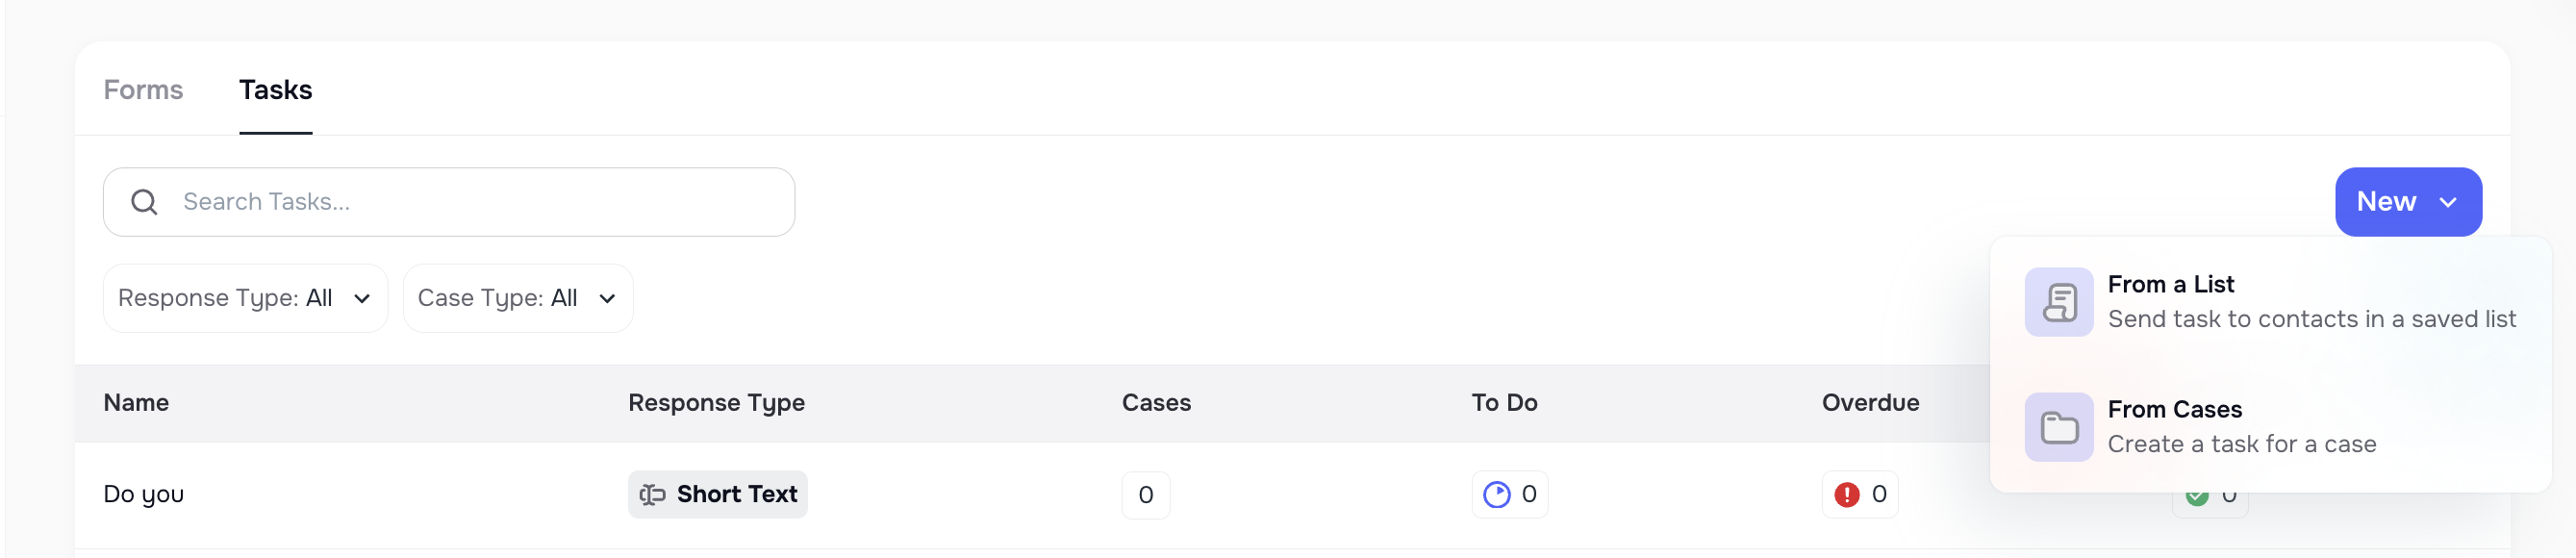
Task: Click the Name column header
Action: pos(136,402)
